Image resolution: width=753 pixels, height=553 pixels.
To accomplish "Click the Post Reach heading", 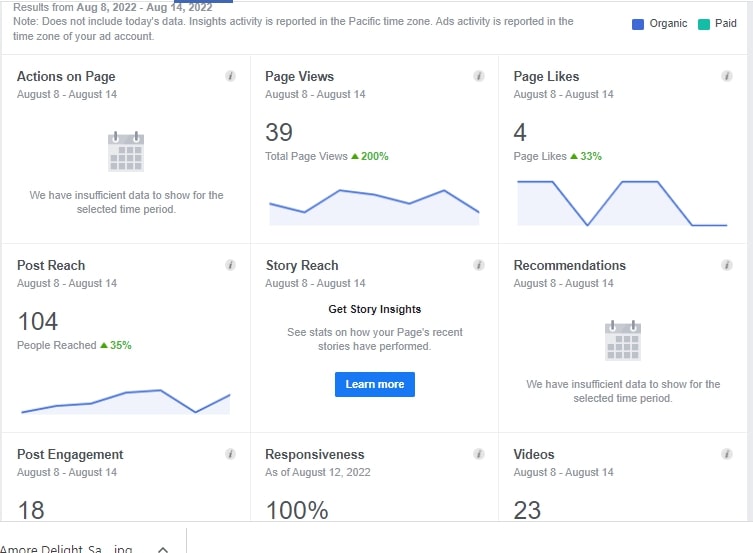I will (51, 265).
